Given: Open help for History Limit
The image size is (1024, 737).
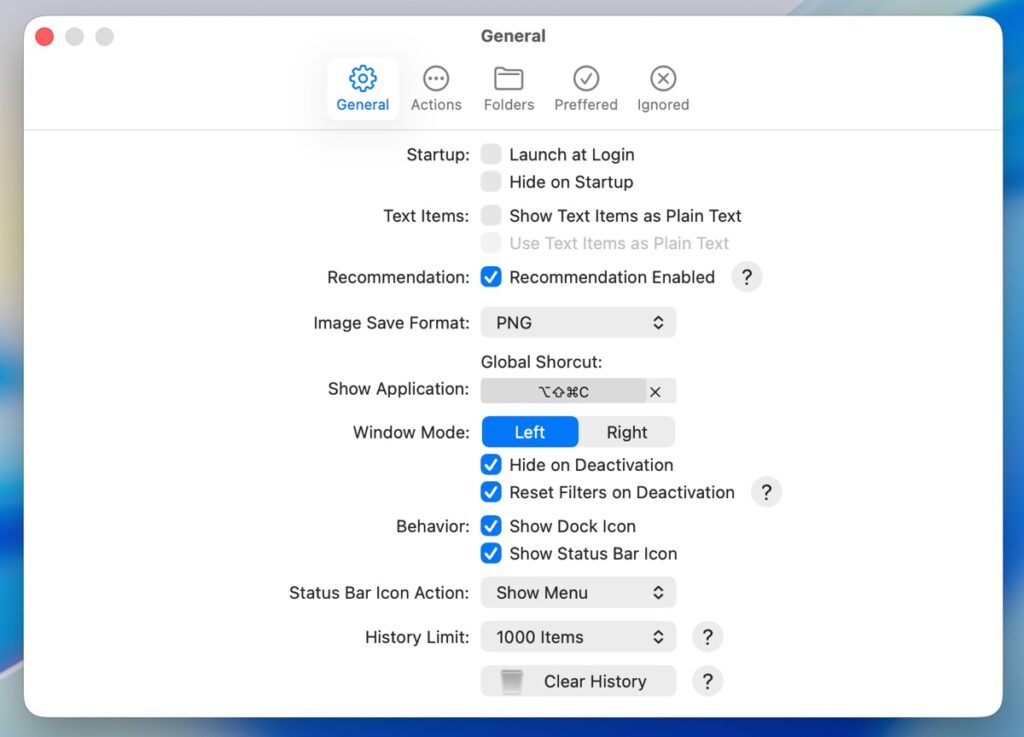Looking at the screenshot, I should [707, 637].
